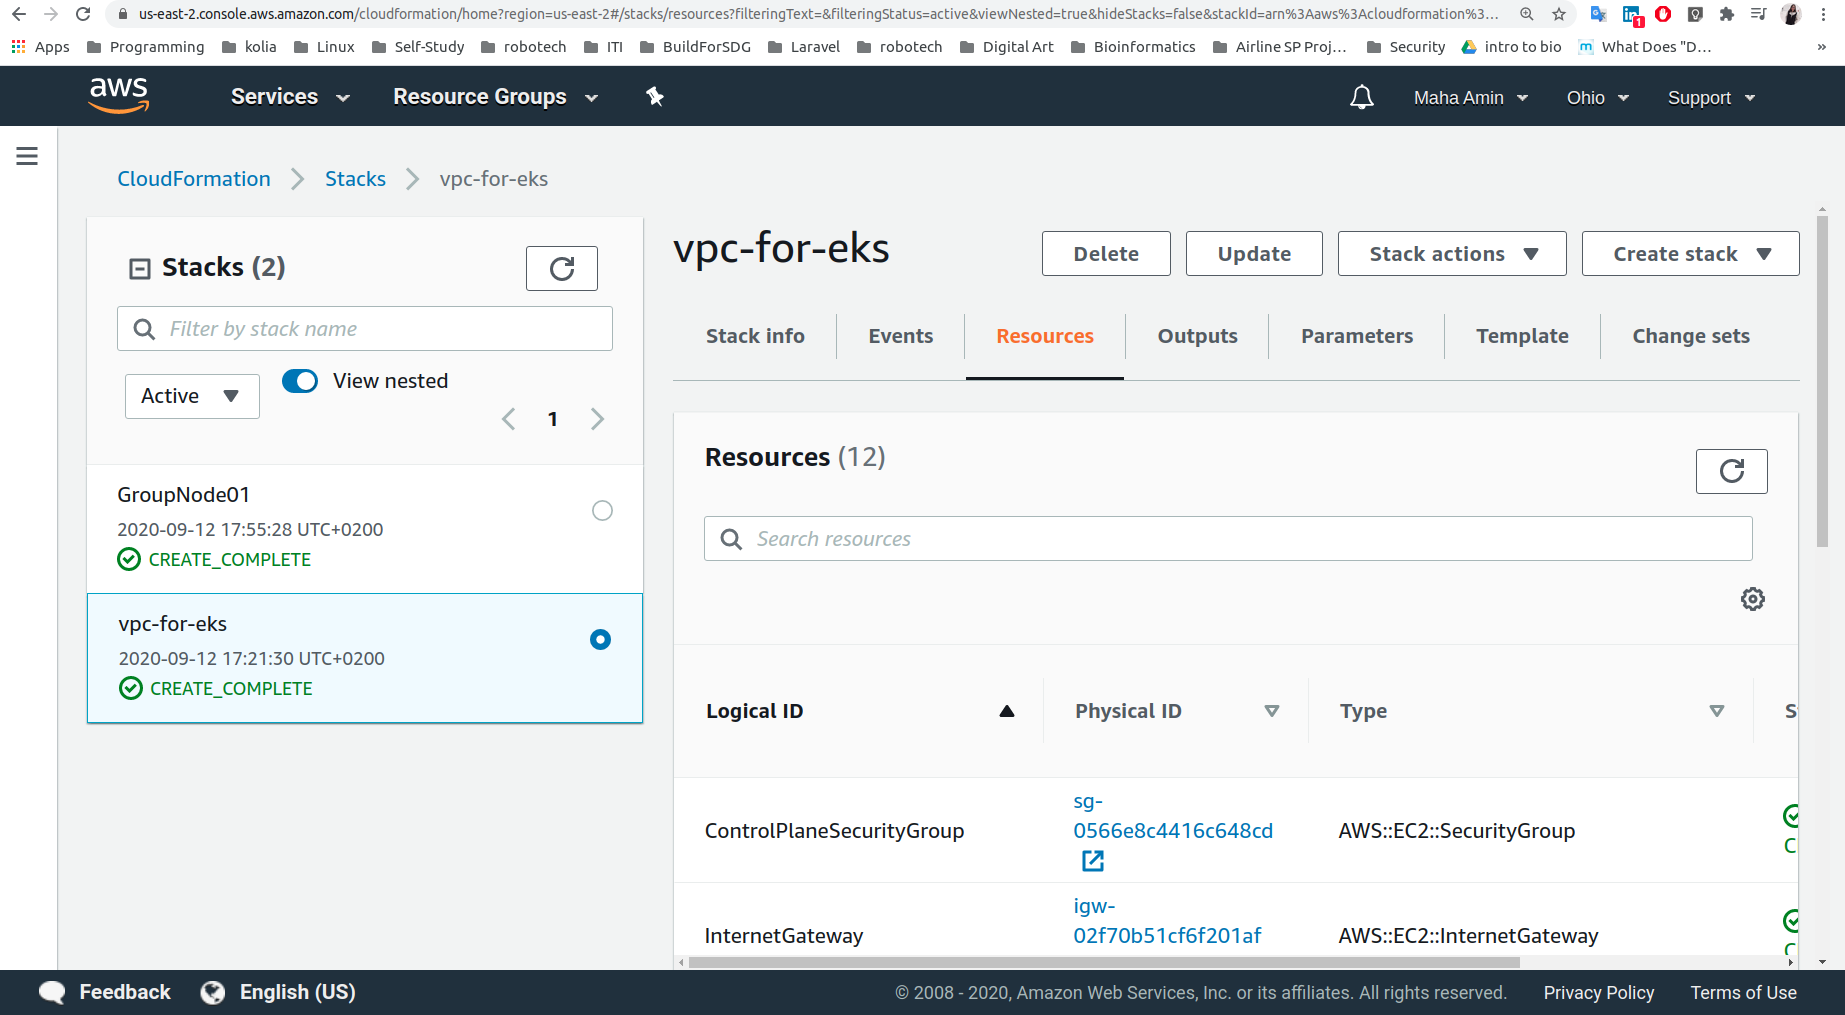Refresh the Resources table
Viewport: 1845px width, 1015px height.
click(1732, 471)
